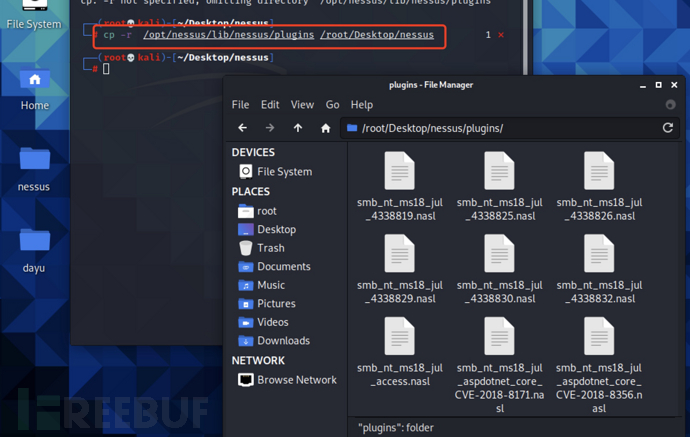Image resolution: width=690 pixels, height=437 pixels.
Task: Click the status bar text "plugins": folder
Action: [x=396, y=428]
